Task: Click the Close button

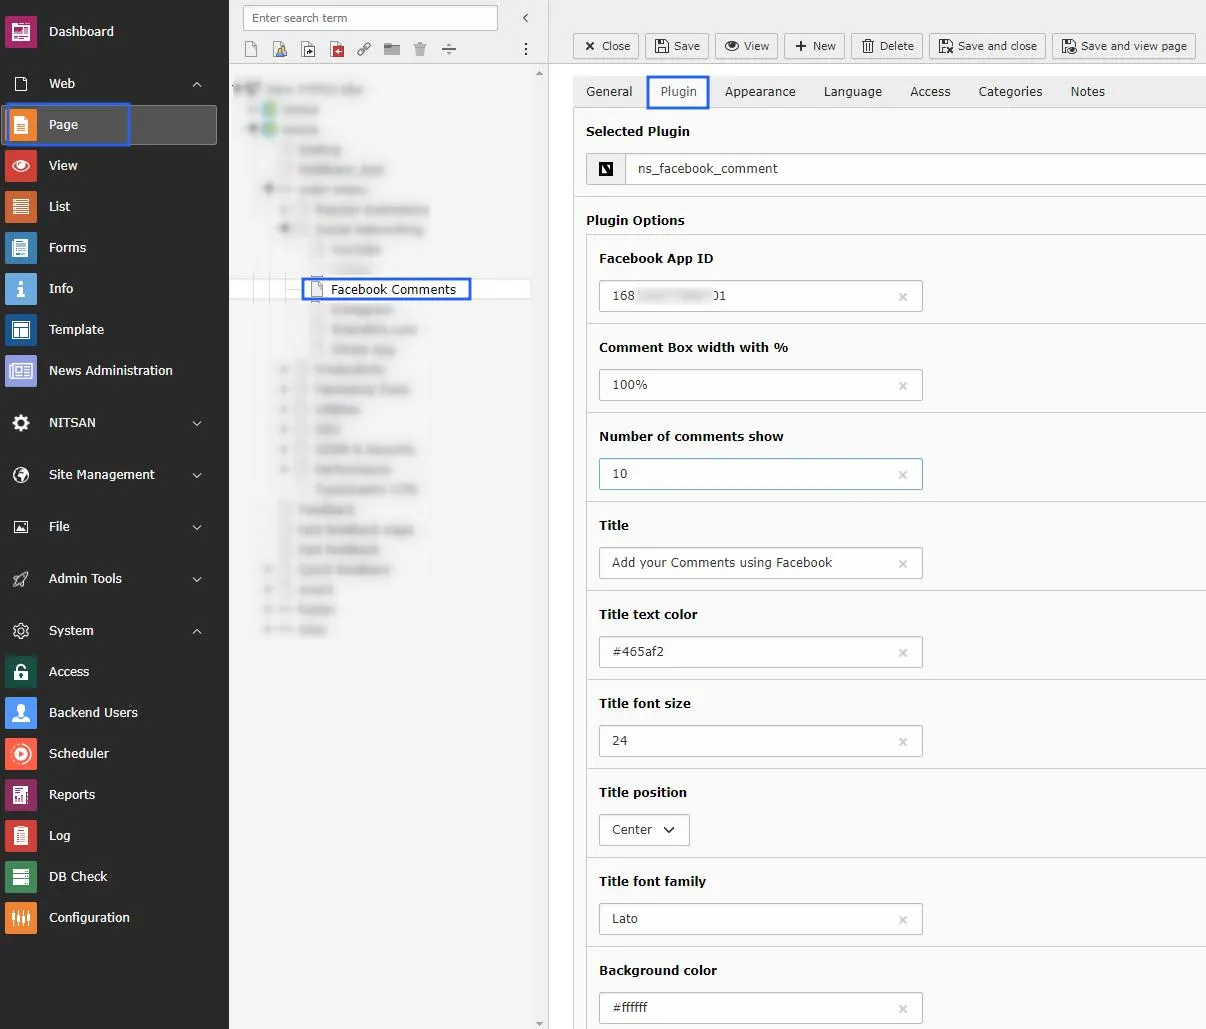Action: (606, 46)
